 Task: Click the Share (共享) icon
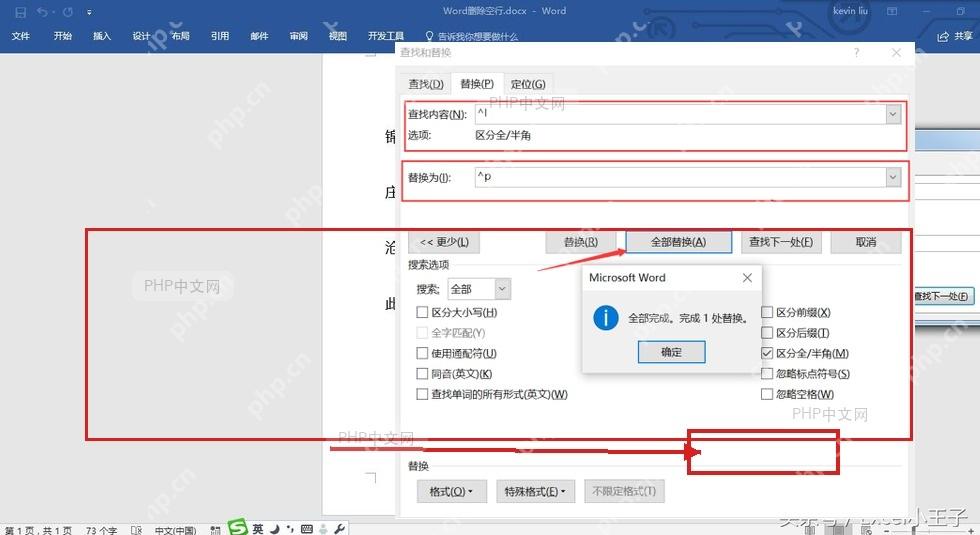pos(942,36)
